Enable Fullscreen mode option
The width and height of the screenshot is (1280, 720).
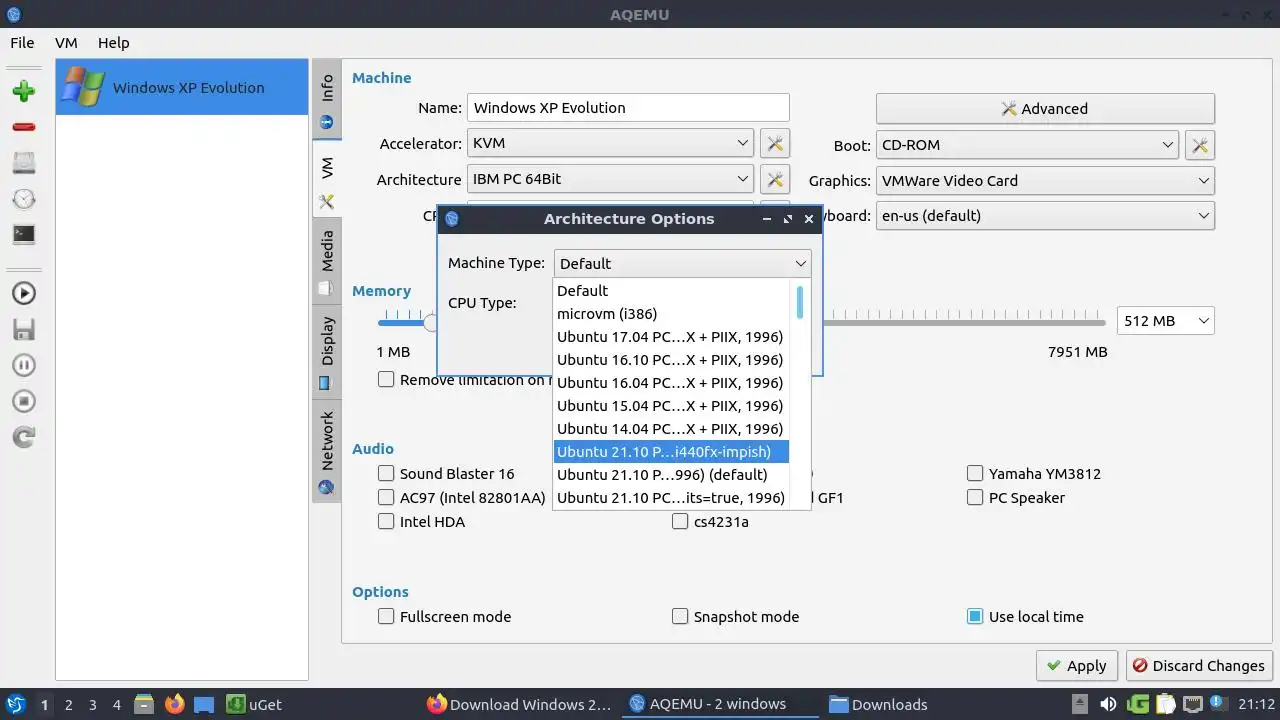click(386, 617)
